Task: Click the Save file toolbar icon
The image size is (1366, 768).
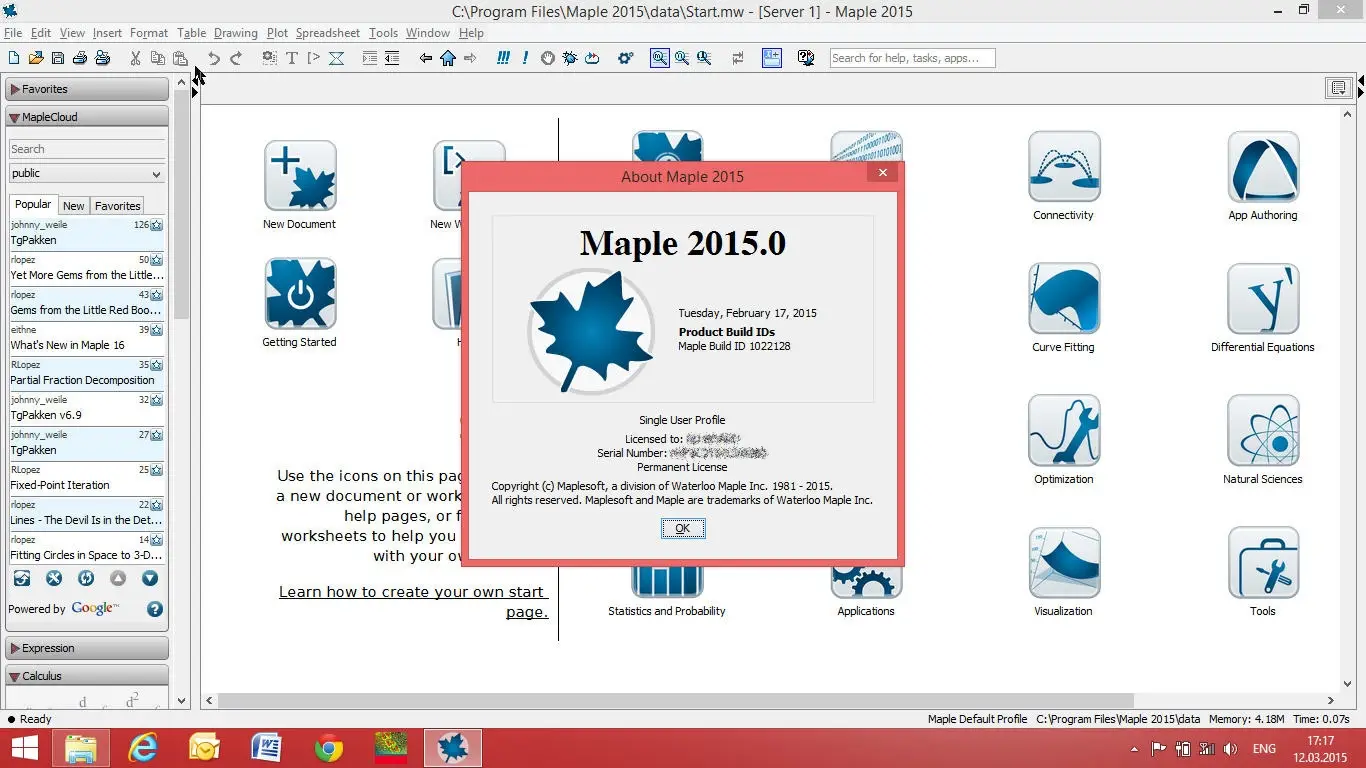Action: (x=57, y=58)
